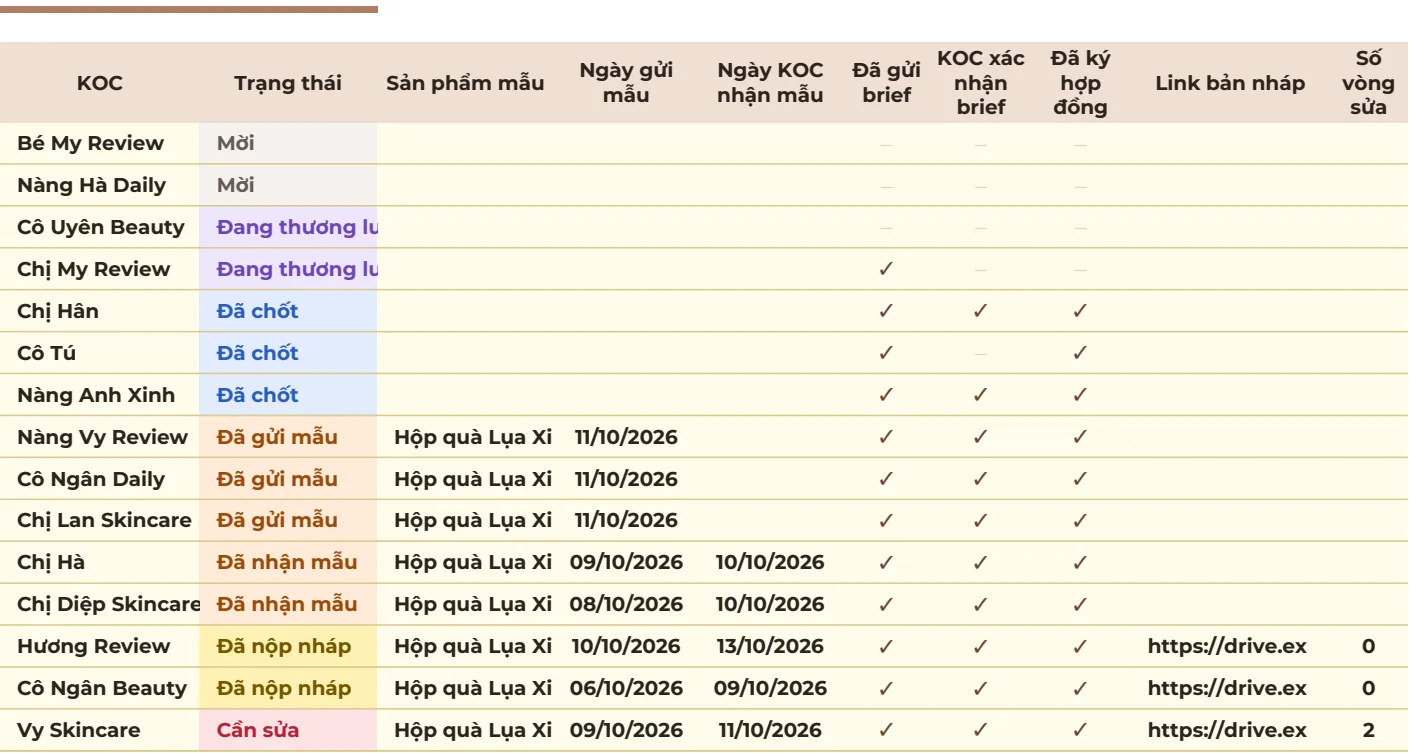Toggle 'Đã gửi brief' check for Chị My Review
This screenshot has height=753, width=1410.
point(886,269)
